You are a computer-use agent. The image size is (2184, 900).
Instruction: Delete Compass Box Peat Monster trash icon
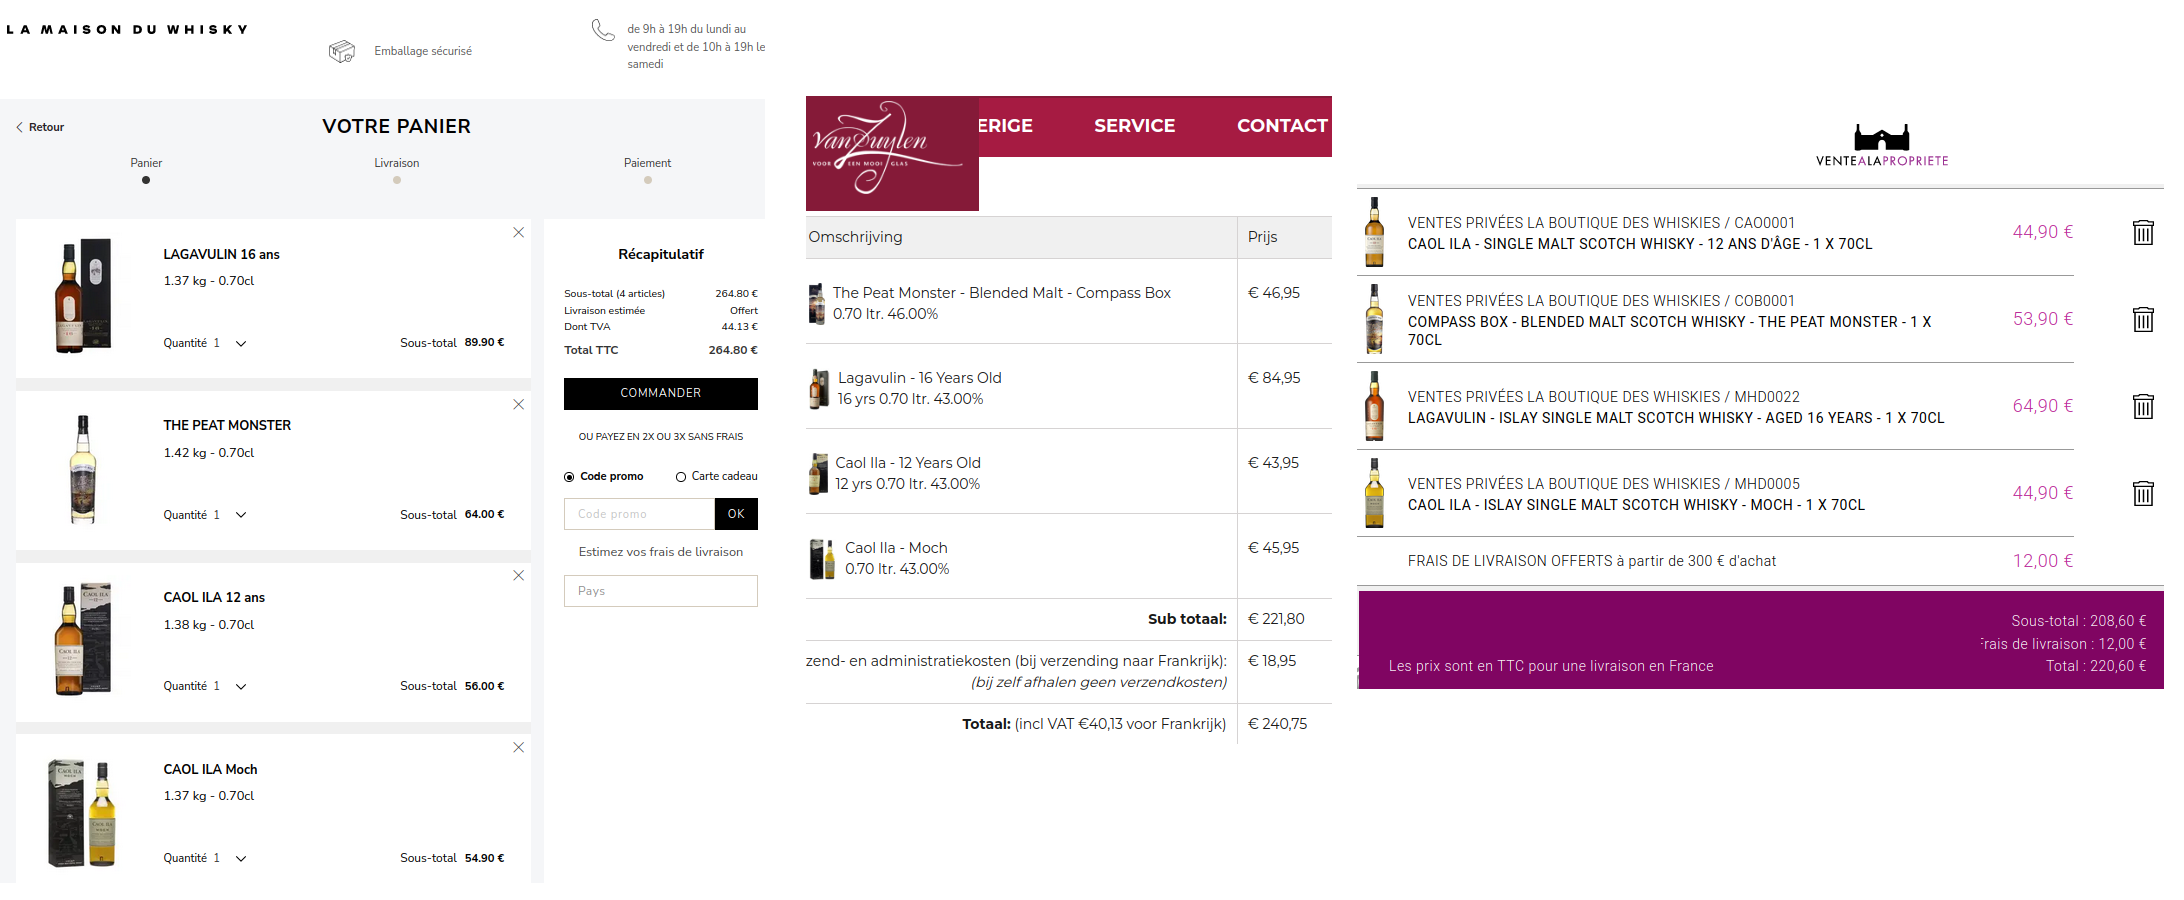[2143, 319]
